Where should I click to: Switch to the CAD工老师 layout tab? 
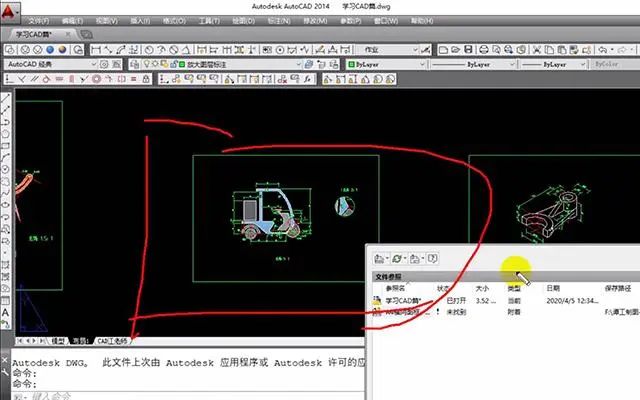113,341
